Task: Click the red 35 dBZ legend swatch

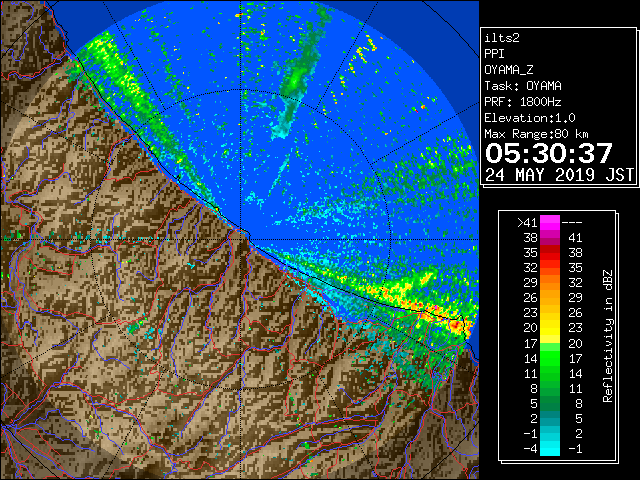Action: pyautogui.click(x=550, y=253)
